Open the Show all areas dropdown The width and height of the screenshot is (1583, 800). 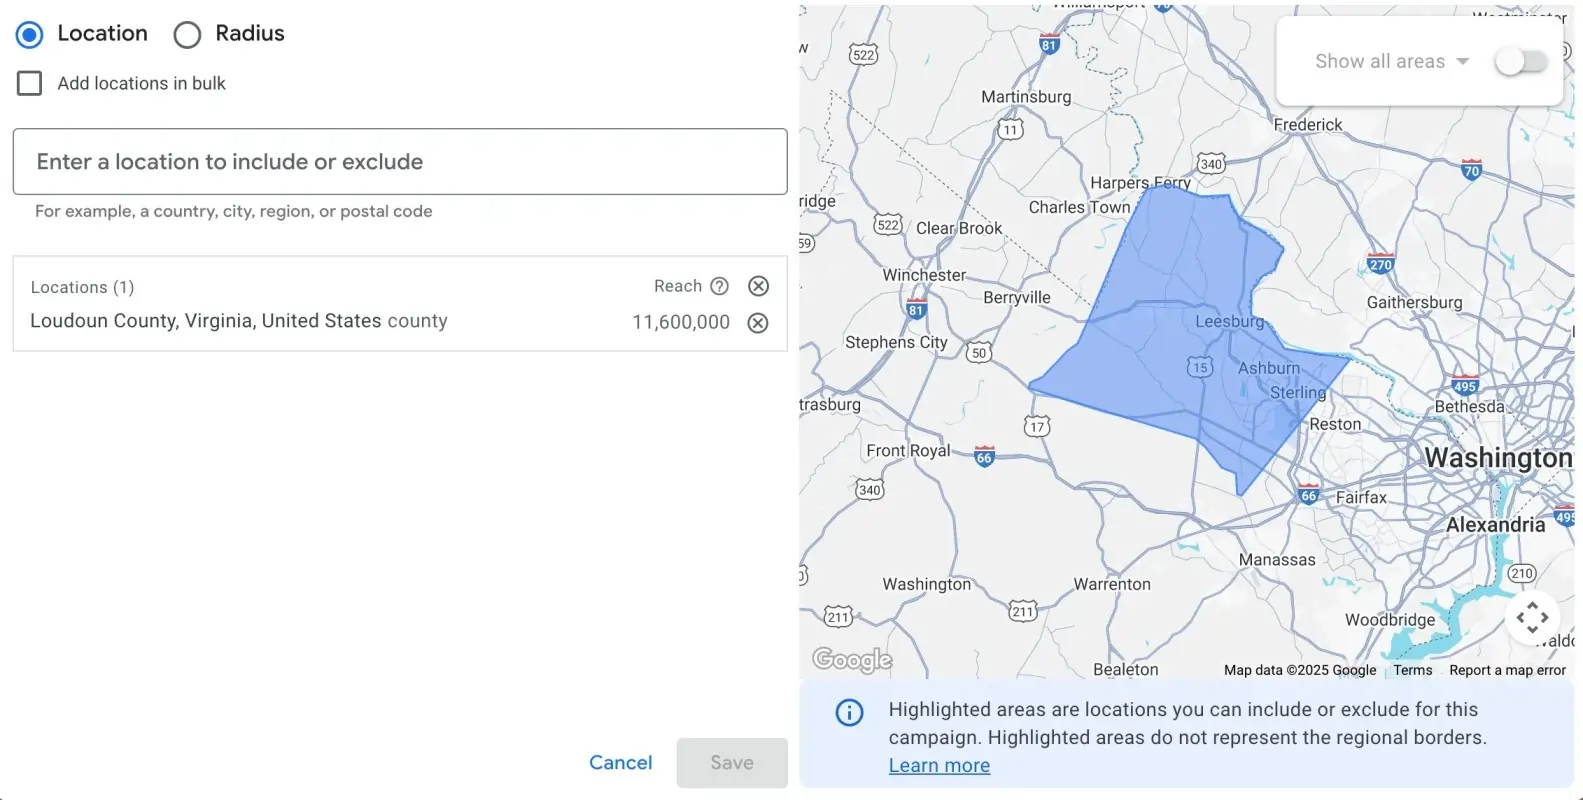(x=1392, y=61)
